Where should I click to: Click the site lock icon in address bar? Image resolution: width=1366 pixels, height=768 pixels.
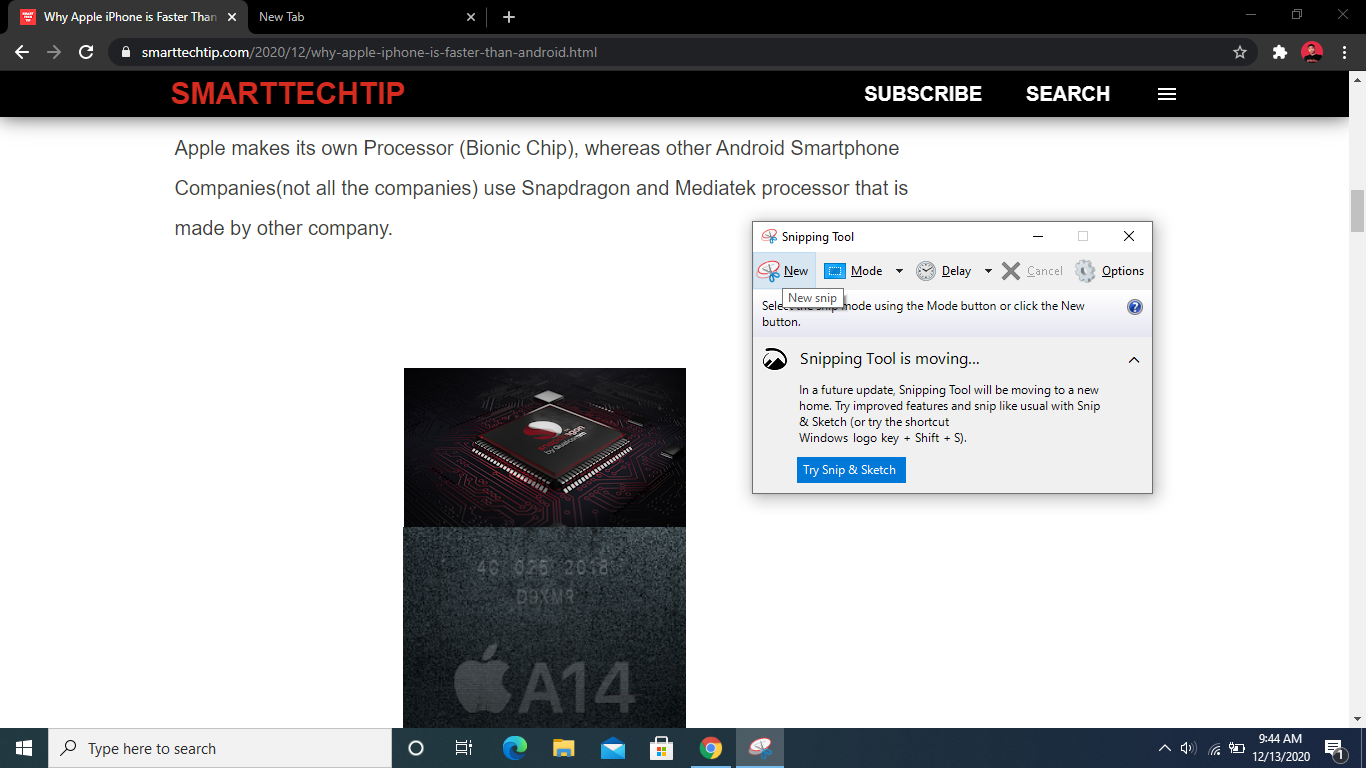click(x=126, y=52)
